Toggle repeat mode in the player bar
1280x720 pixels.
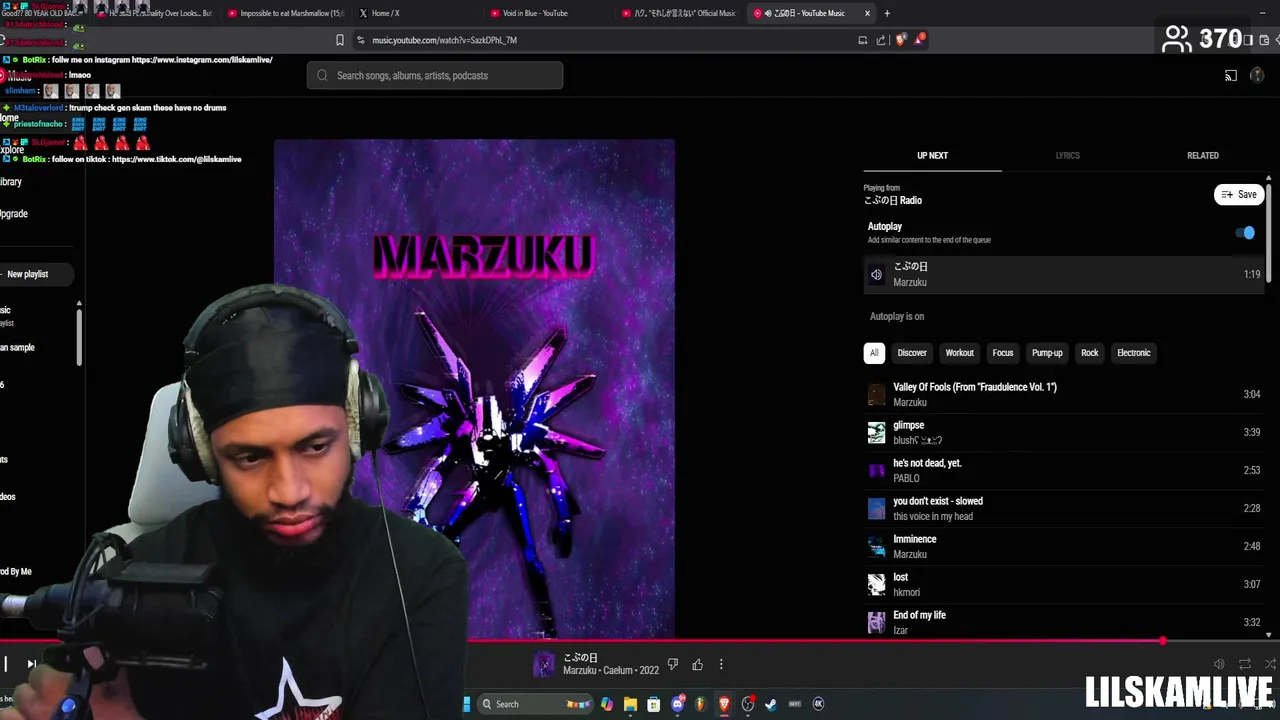pyautogui.click(x=1245, y=664)
